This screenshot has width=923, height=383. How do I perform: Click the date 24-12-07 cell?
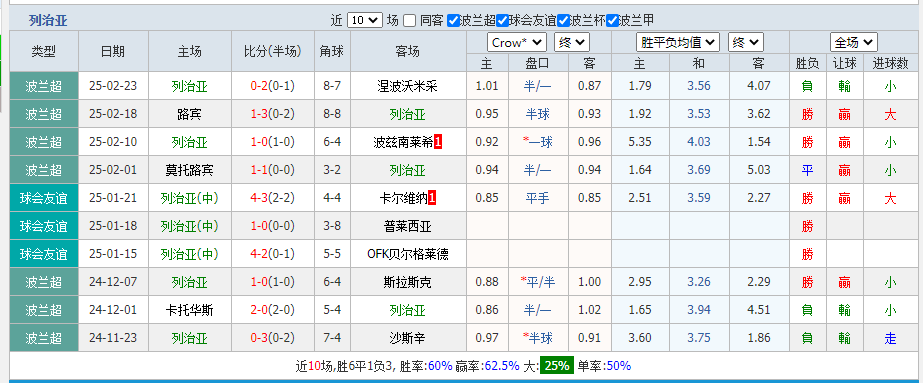pyautogui.click(x=113, y=282)
